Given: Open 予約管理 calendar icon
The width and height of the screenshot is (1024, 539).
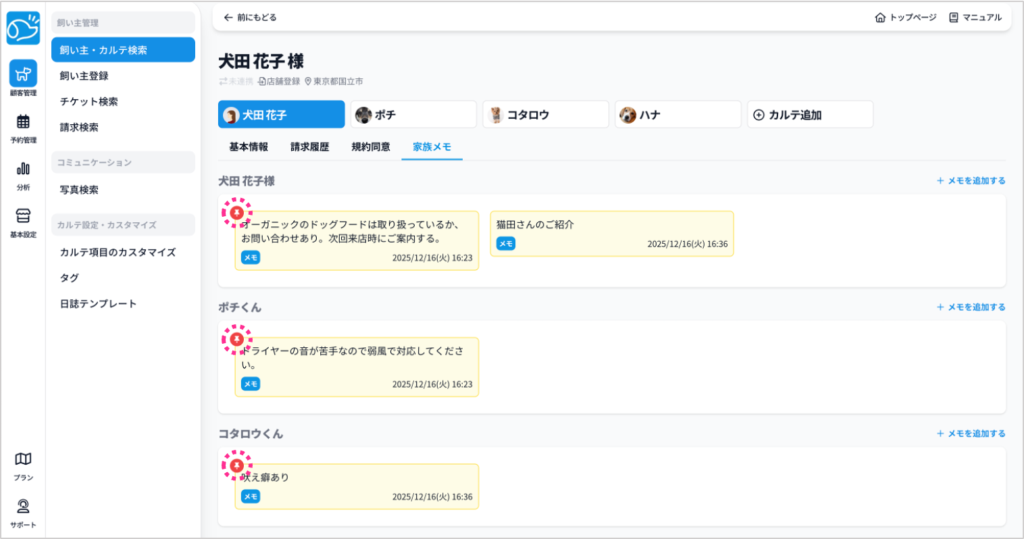Looking at the screenshot, I should point(22,124).
